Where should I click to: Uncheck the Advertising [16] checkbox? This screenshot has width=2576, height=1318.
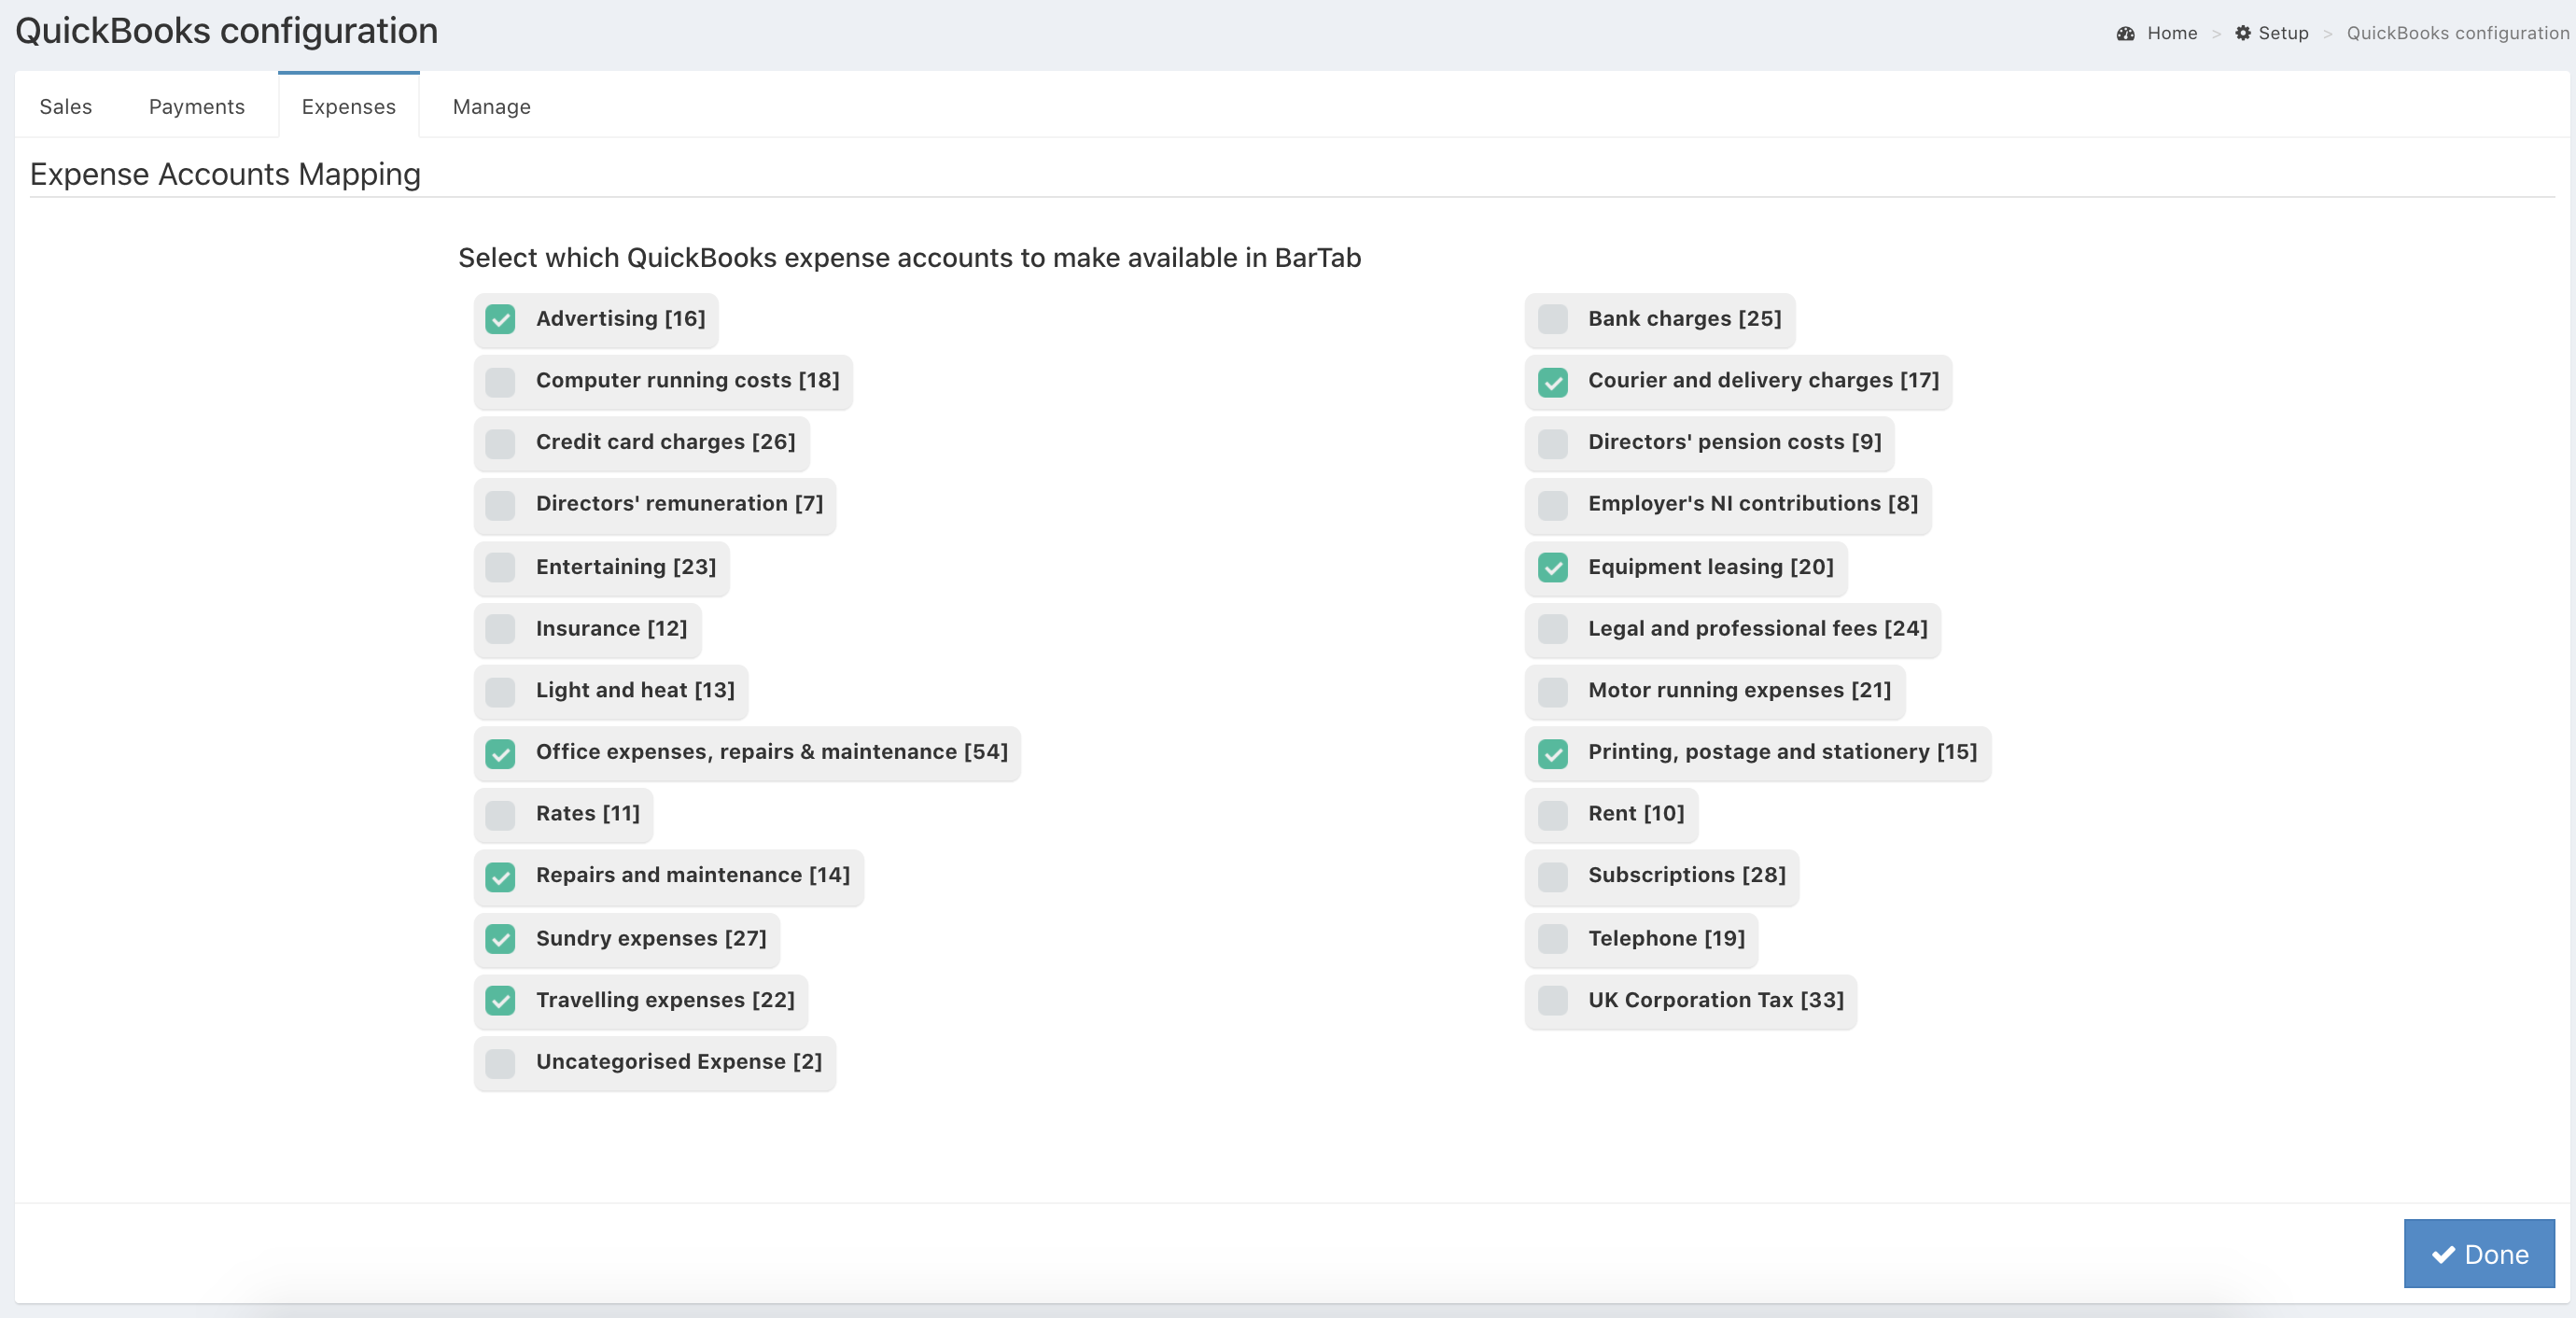[500, 319]
